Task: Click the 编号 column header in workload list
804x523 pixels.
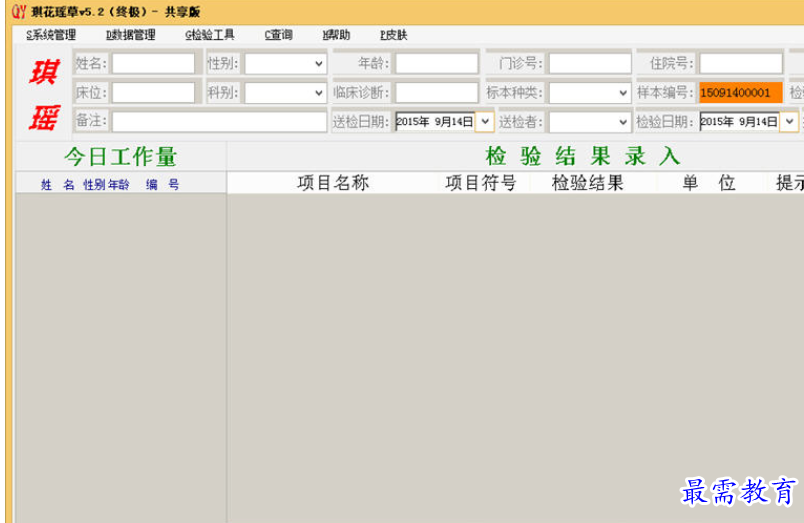Action: [x=163, y=185]
